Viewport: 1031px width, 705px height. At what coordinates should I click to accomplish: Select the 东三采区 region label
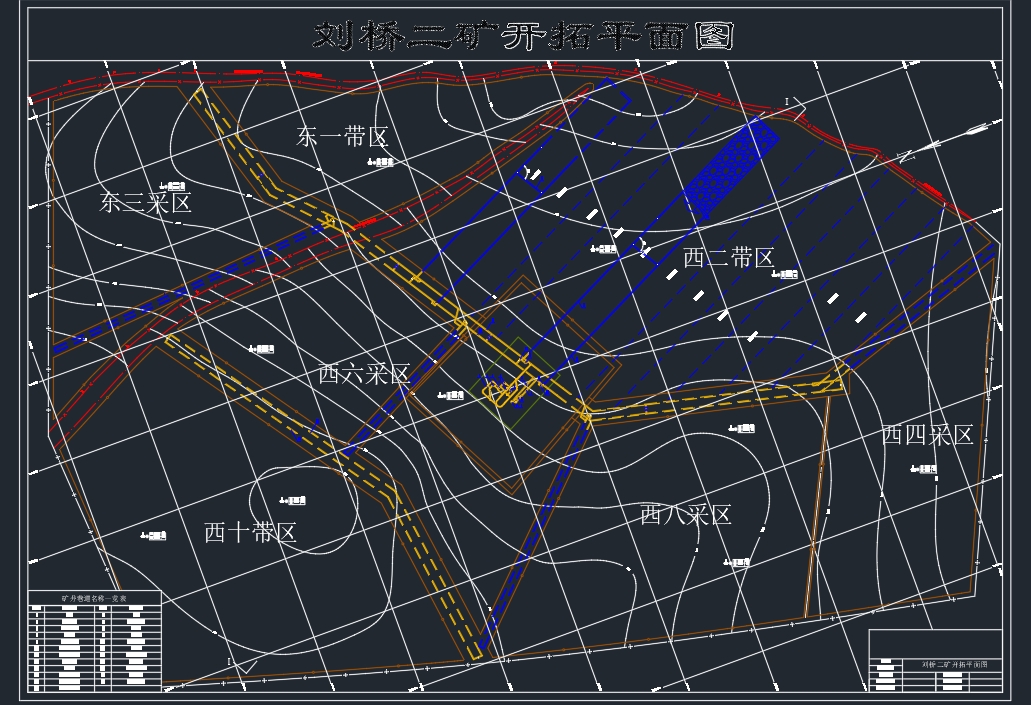145,202
